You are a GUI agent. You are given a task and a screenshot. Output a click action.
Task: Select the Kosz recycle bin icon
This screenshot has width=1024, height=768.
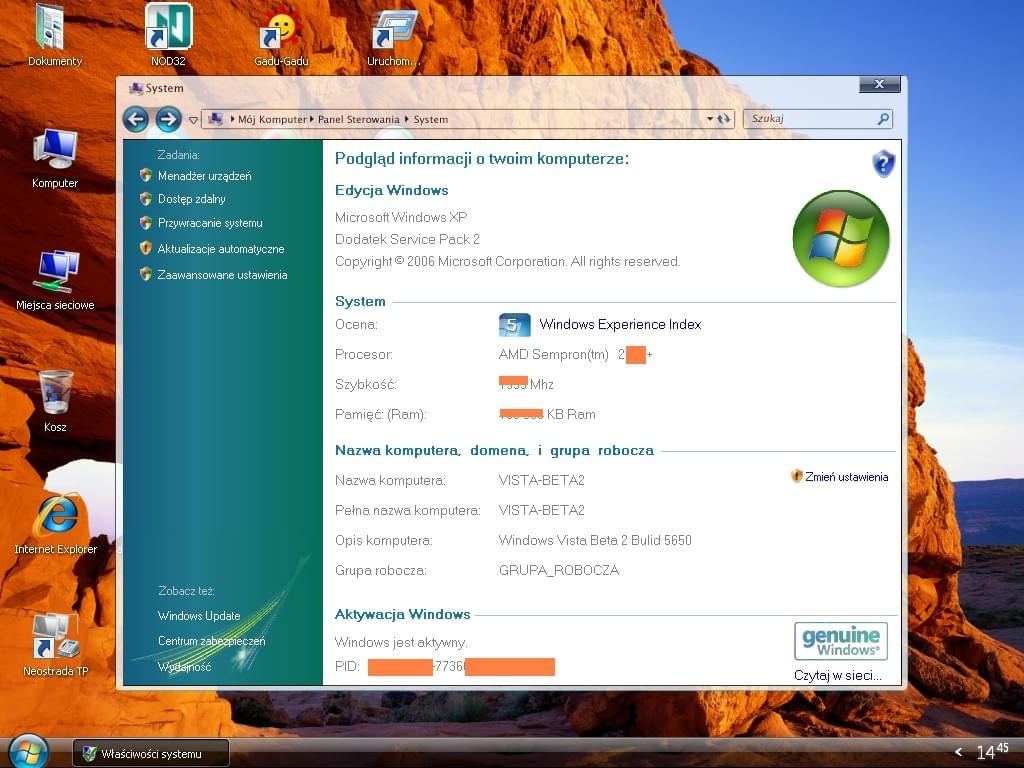tap(55, 401)
